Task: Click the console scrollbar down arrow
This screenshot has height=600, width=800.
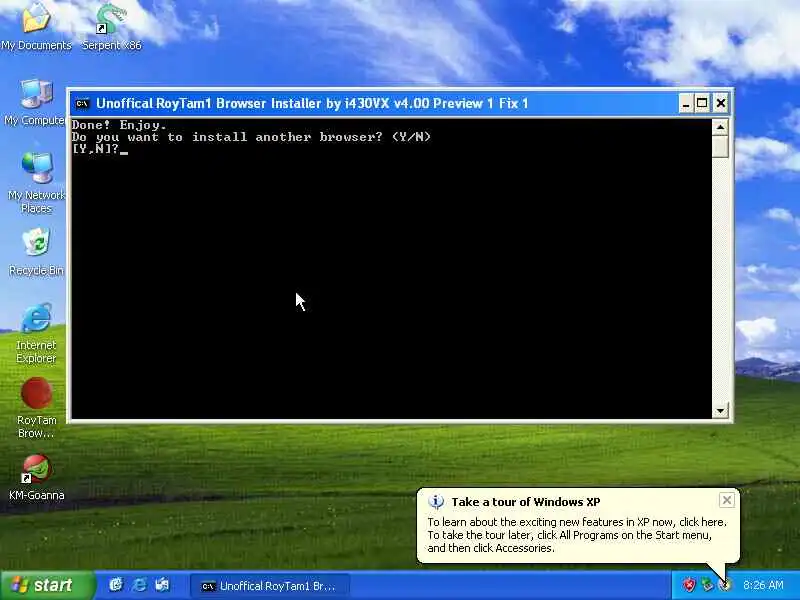Action: pyautogui.click(x=720, y=410)
